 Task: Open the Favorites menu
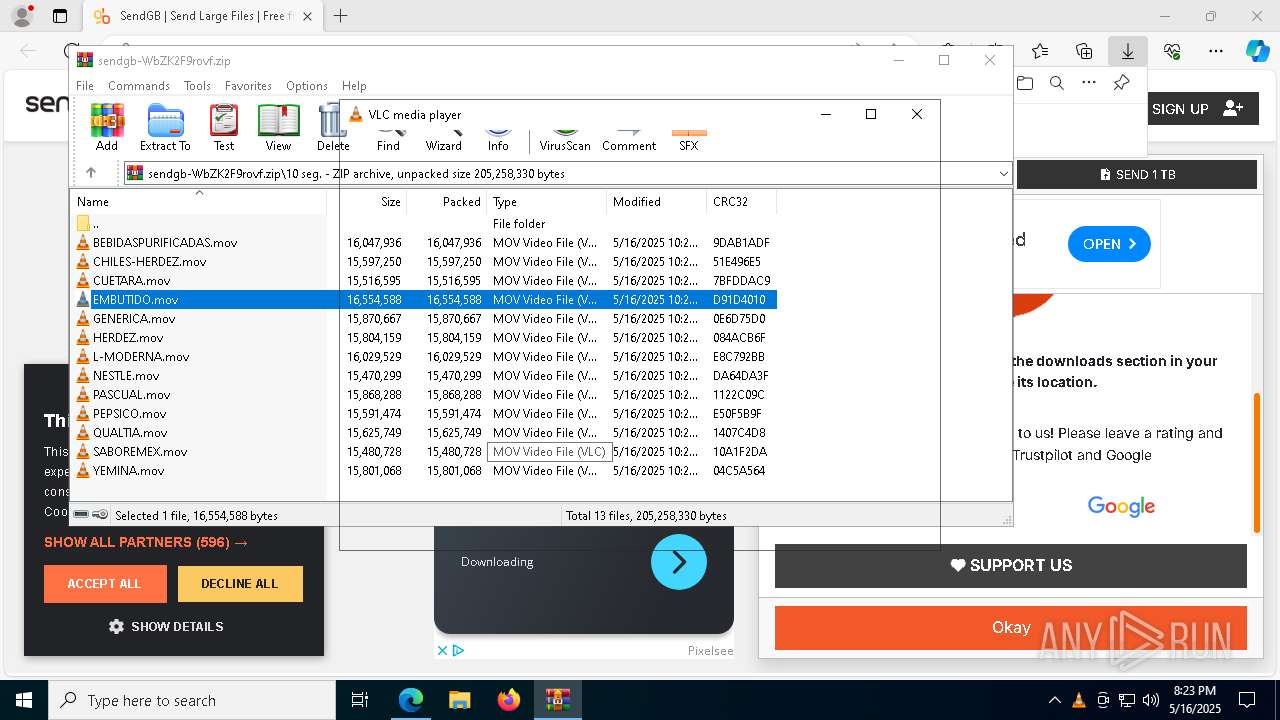coord(248,86)
